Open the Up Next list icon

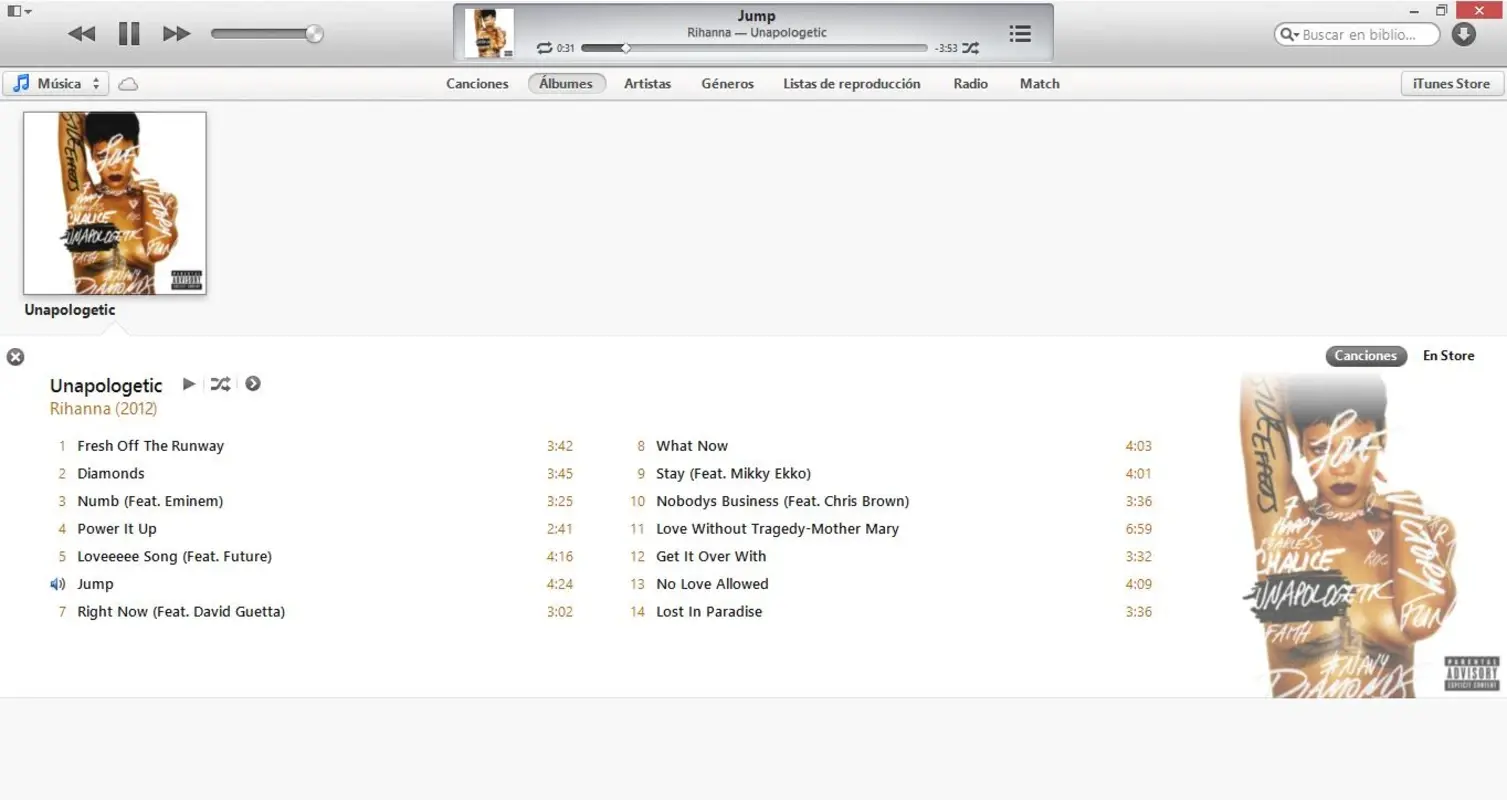pos(1019,33)
